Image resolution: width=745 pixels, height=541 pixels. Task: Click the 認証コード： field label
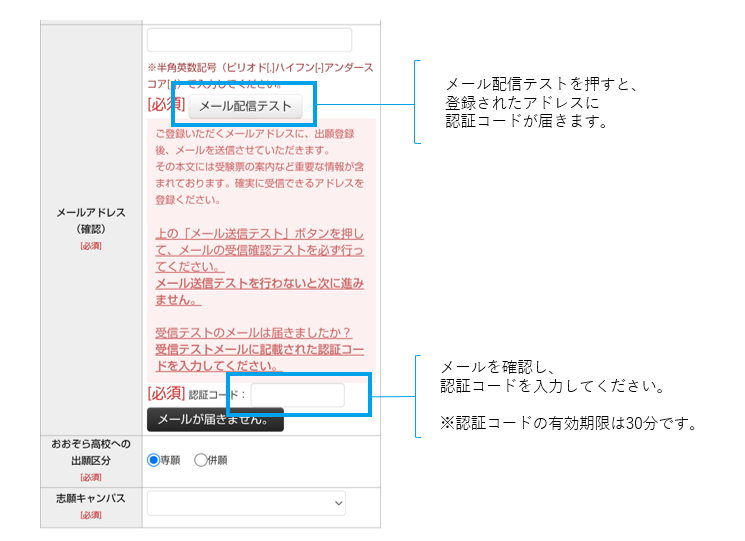(x=216, y=394)
